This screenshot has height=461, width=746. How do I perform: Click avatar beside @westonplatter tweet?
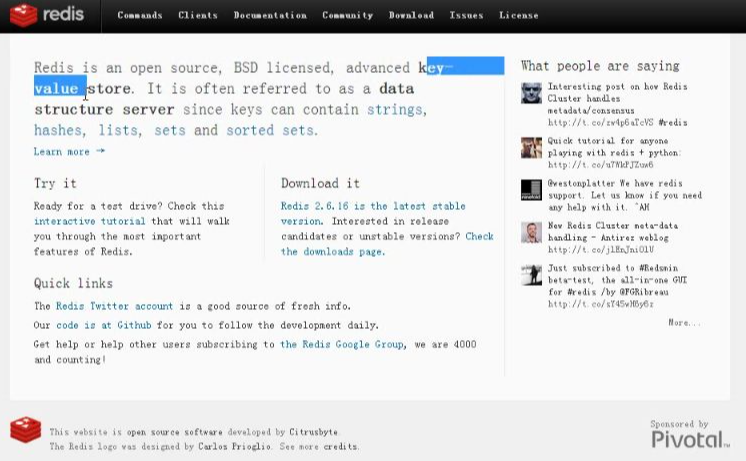click(x=531, y=190)
